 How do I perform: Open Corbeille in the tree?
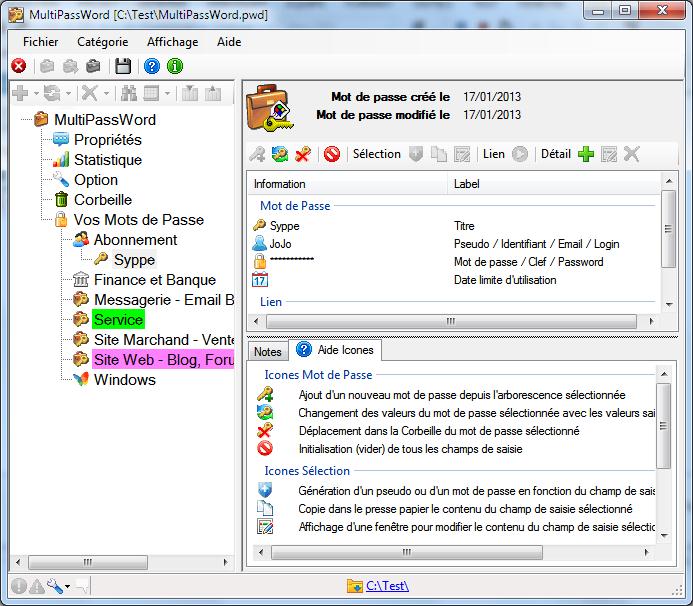point(103,200)
